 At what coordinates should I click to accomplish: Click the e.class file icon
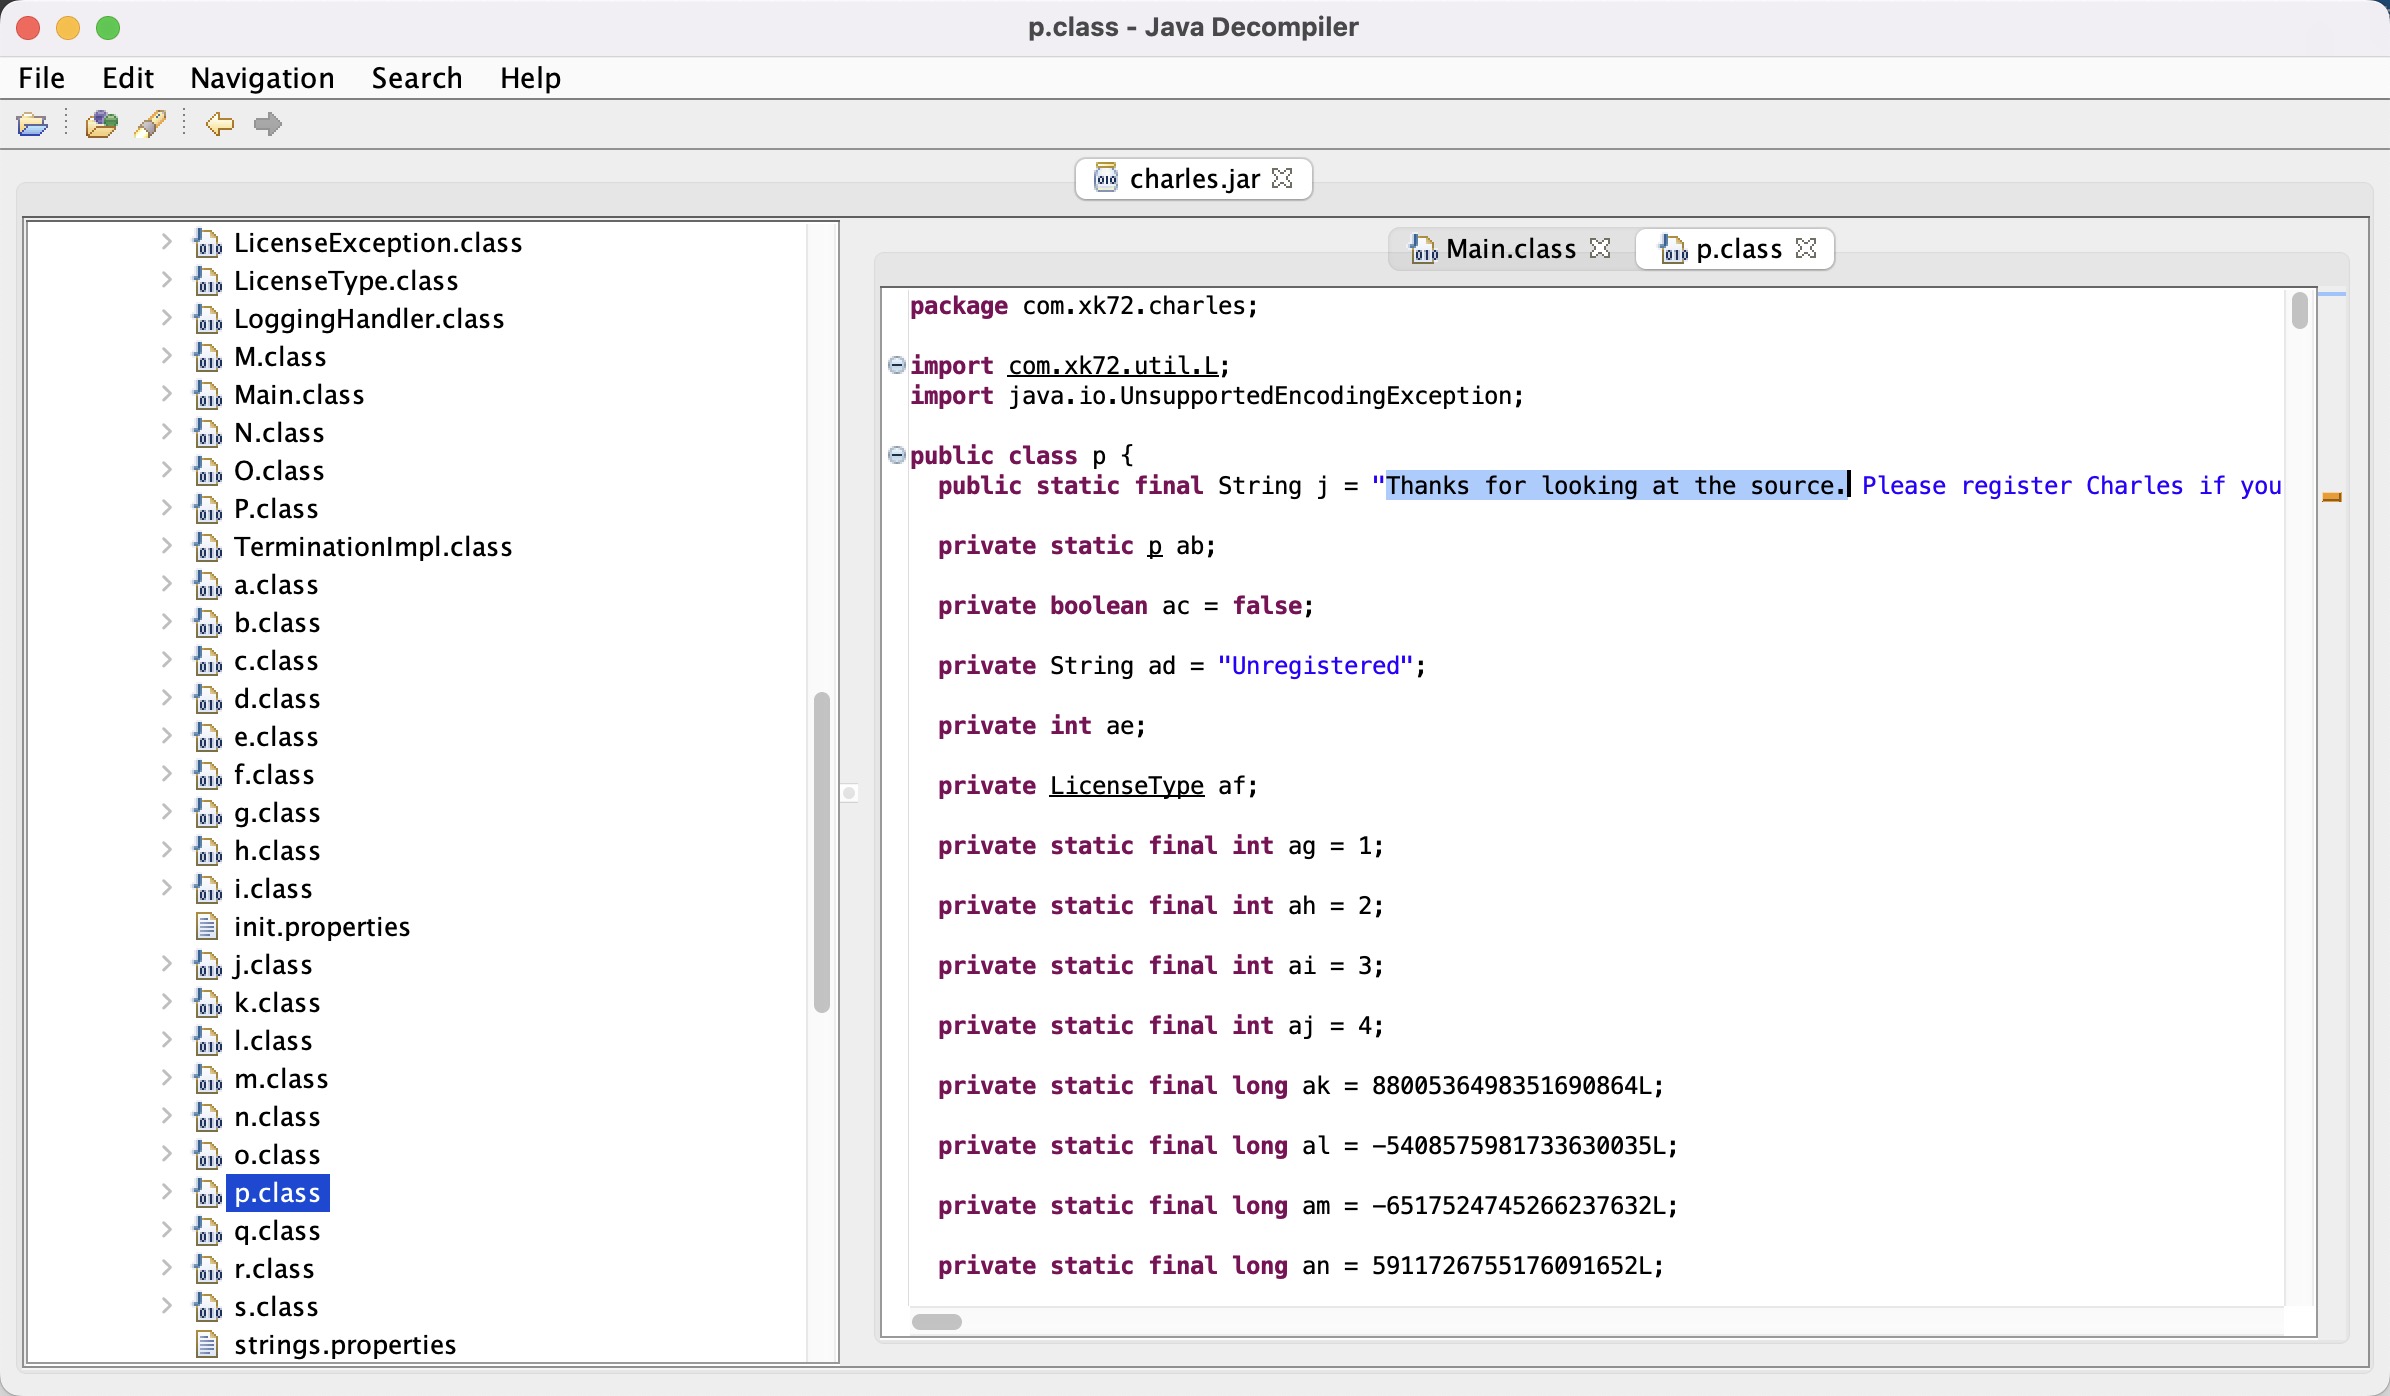click(x=208, y=737)
